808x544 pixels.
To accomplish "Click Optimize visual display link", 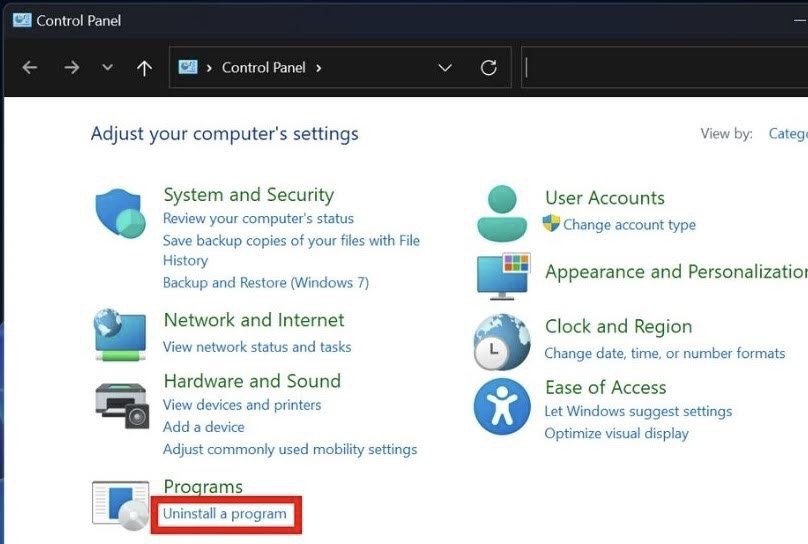I will [x=616, y=434].
